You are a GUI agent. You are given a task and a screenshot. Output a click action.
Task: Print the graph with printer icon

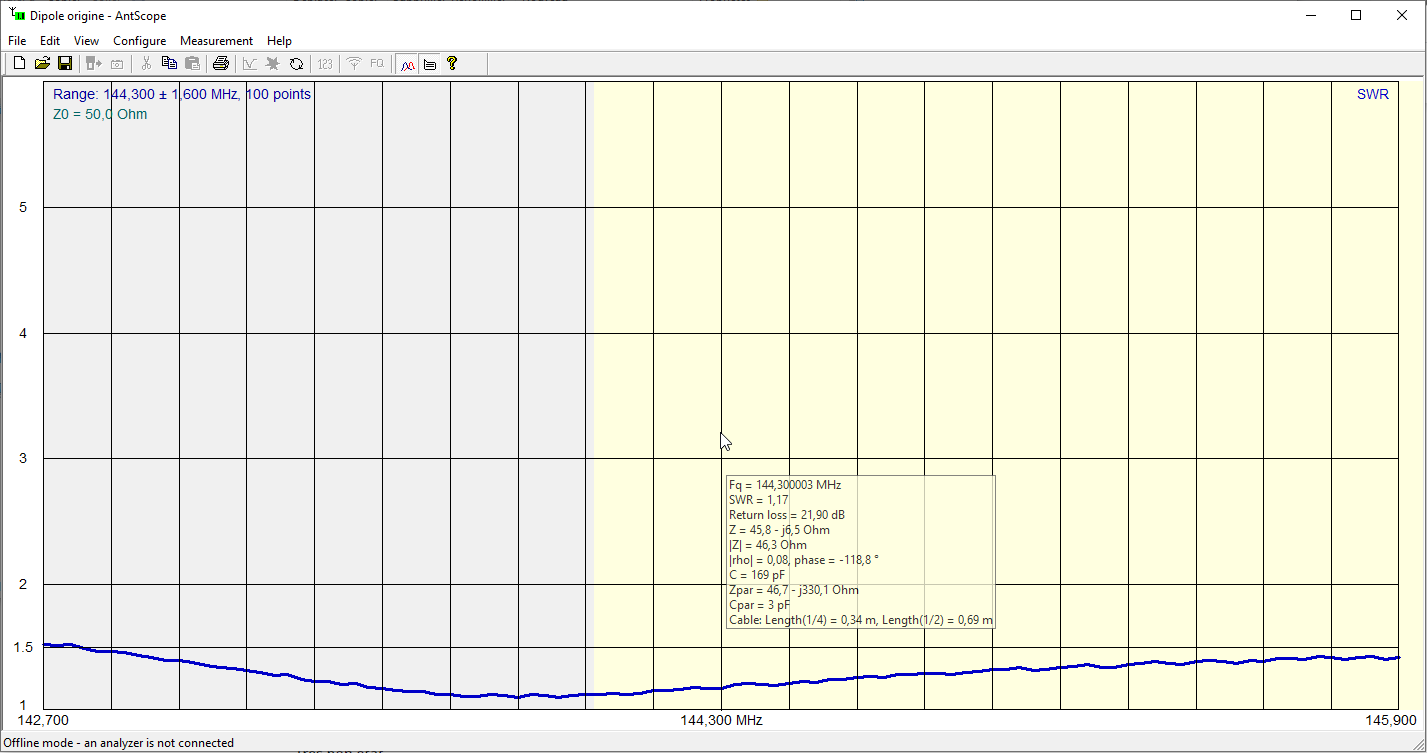pyautogui.click(x=221, y=64)
